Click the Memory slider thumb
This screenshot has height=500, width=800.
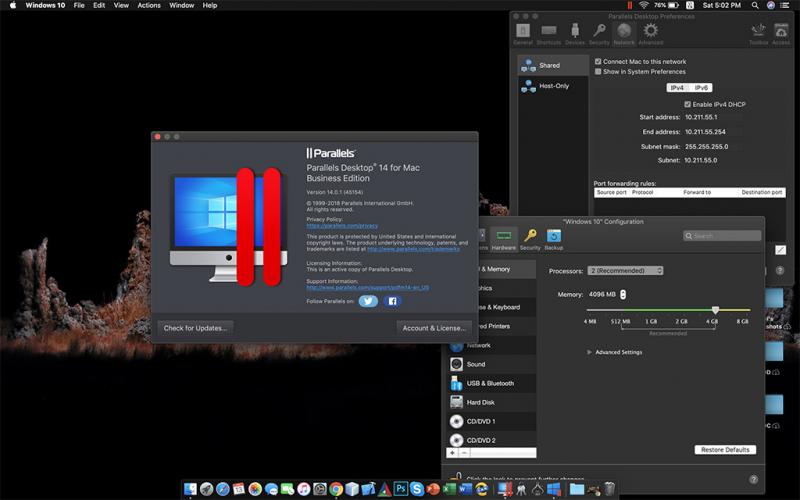(x=715, y=310)
